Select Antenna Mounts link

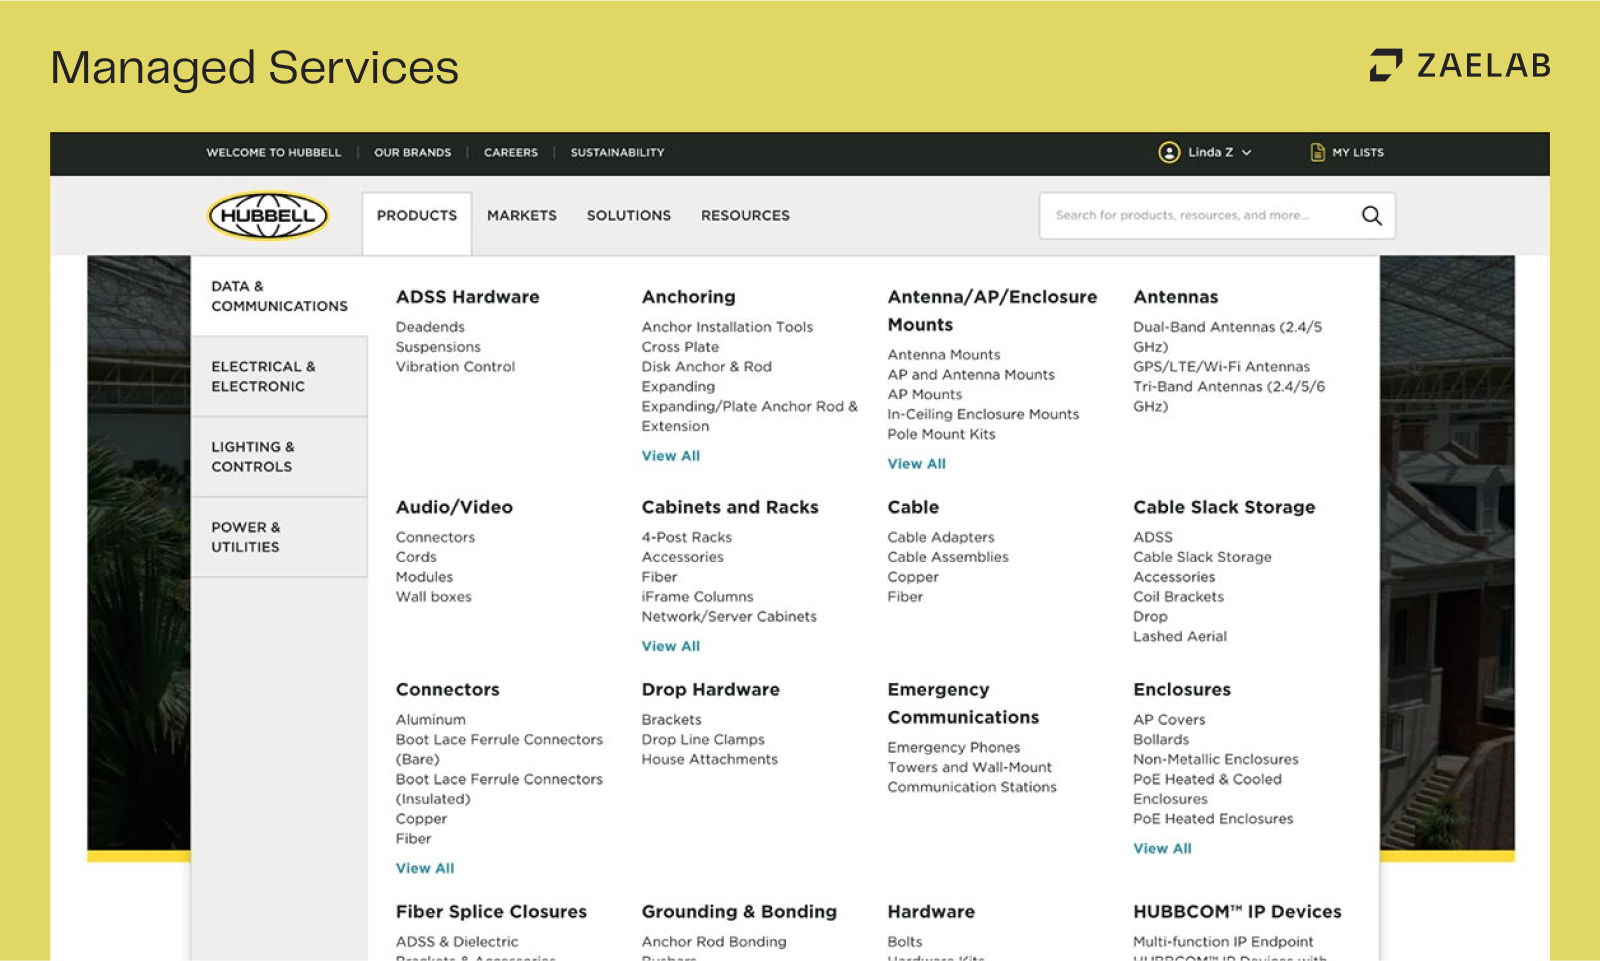pyautogui.click(x=944, y=355)
